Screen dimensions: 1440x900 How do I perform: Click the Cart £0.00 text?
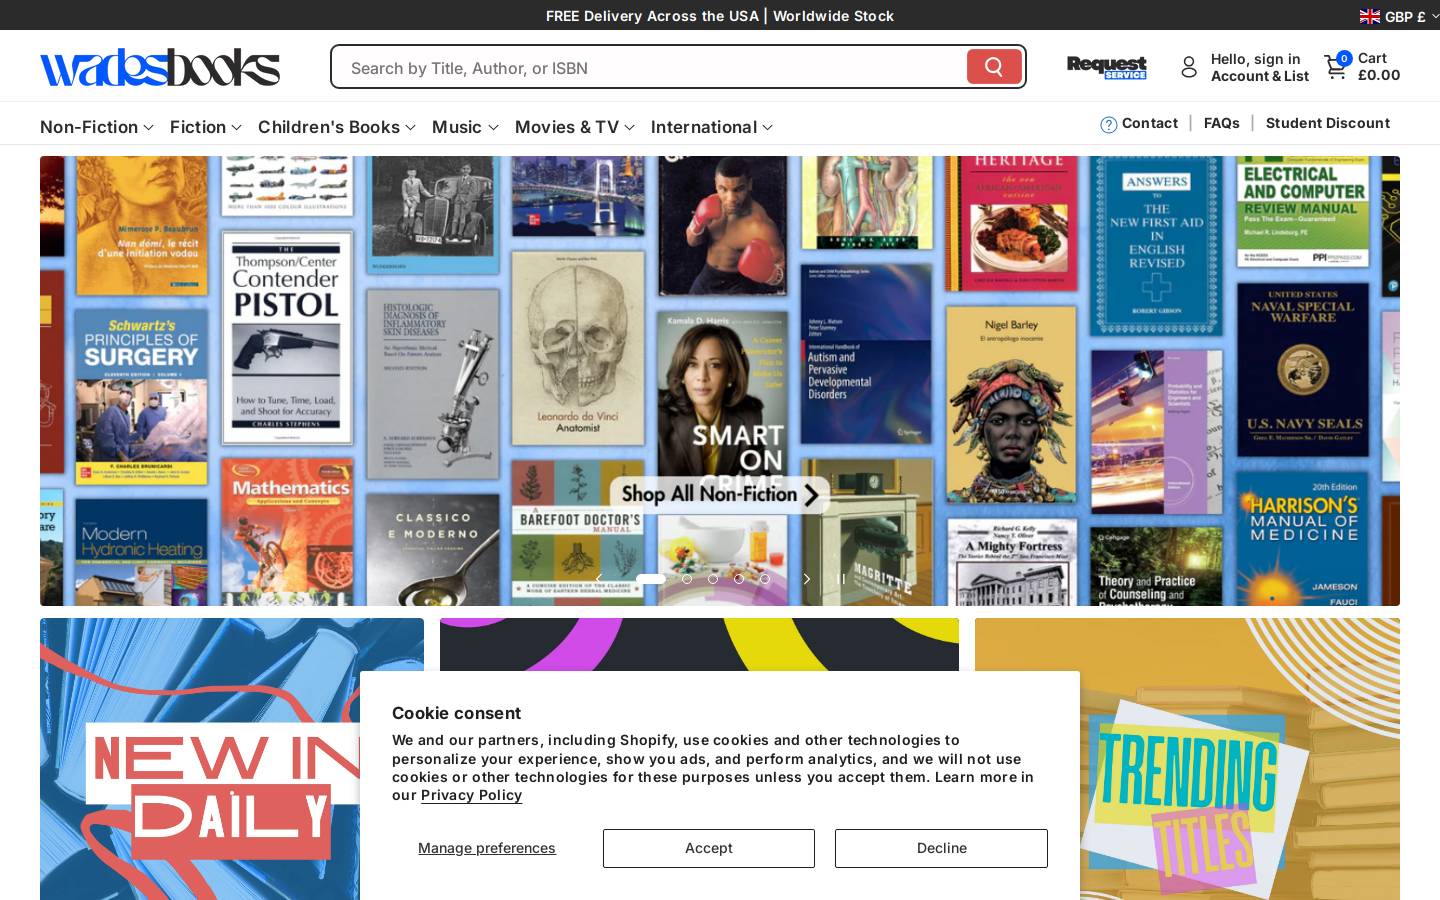pyautogui.click(x=1379, y=67)
